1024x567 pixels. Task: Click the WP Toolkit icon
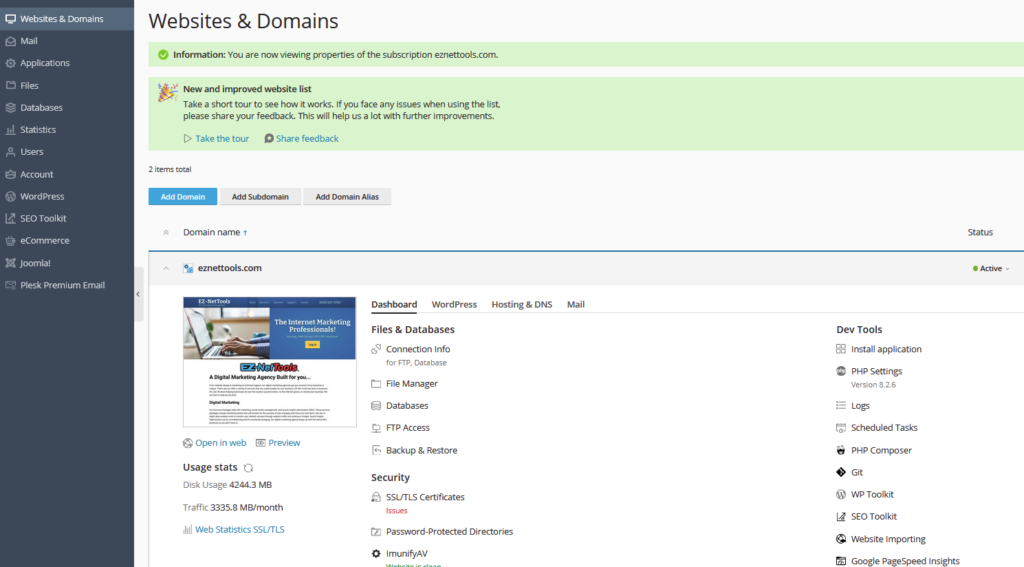[841, 494]
